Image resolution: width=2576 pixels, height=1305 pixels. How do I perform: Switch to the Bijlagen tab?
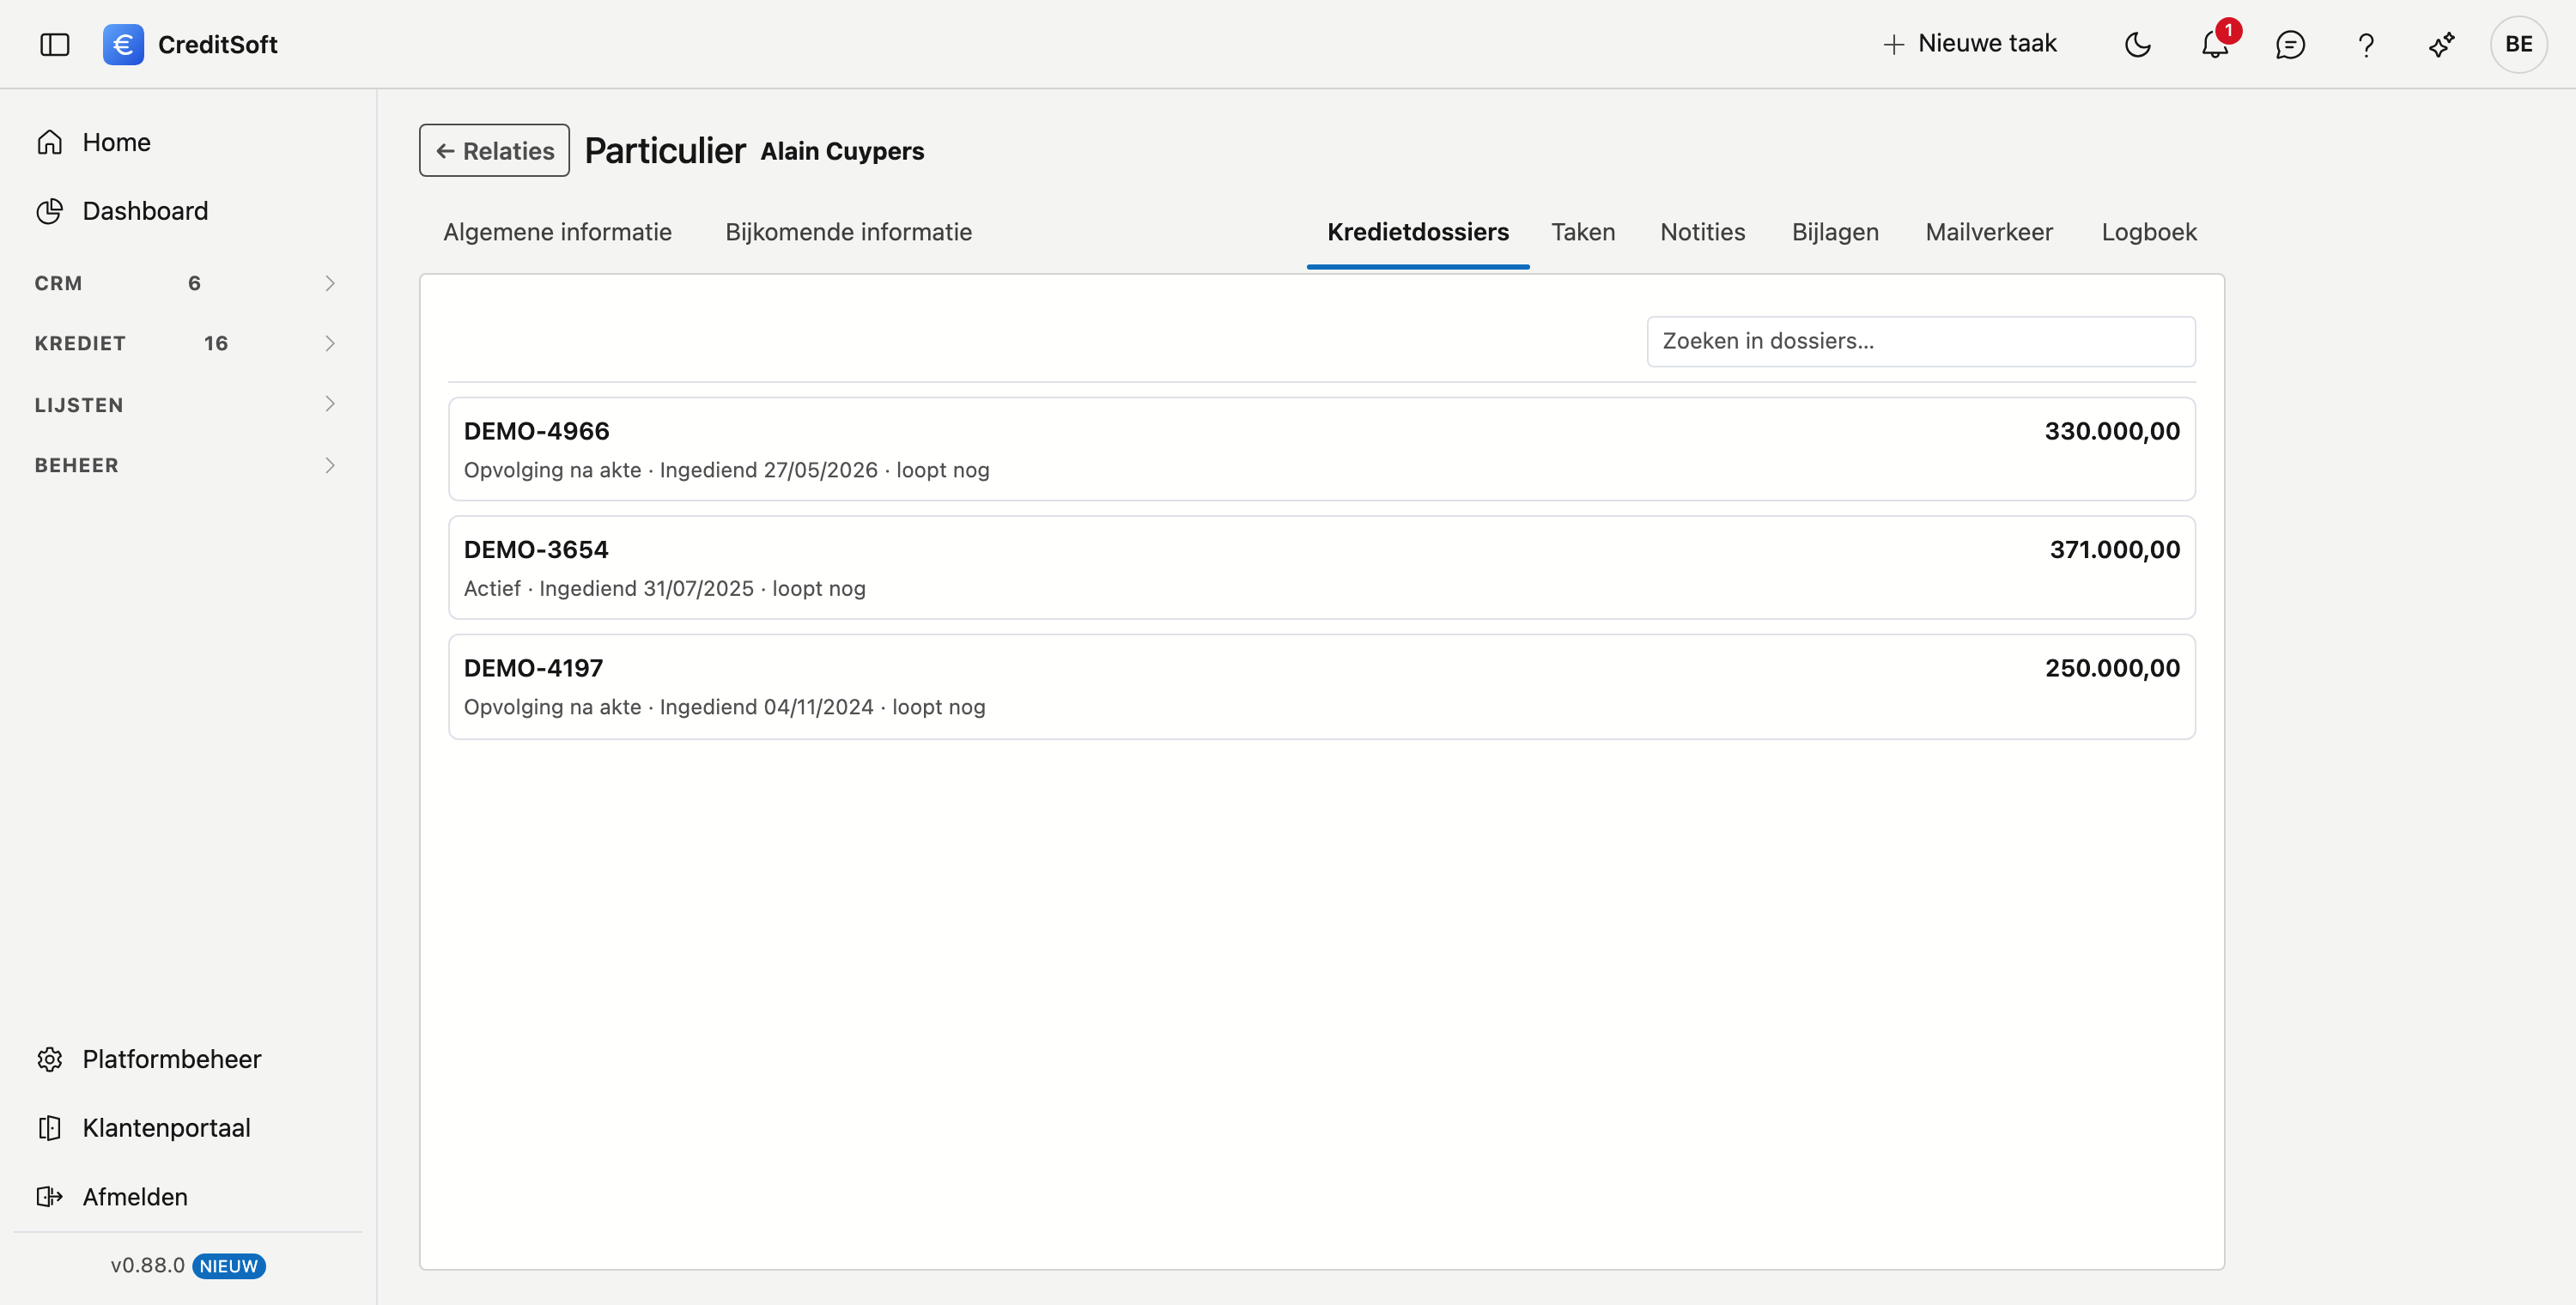(1835, 232)
